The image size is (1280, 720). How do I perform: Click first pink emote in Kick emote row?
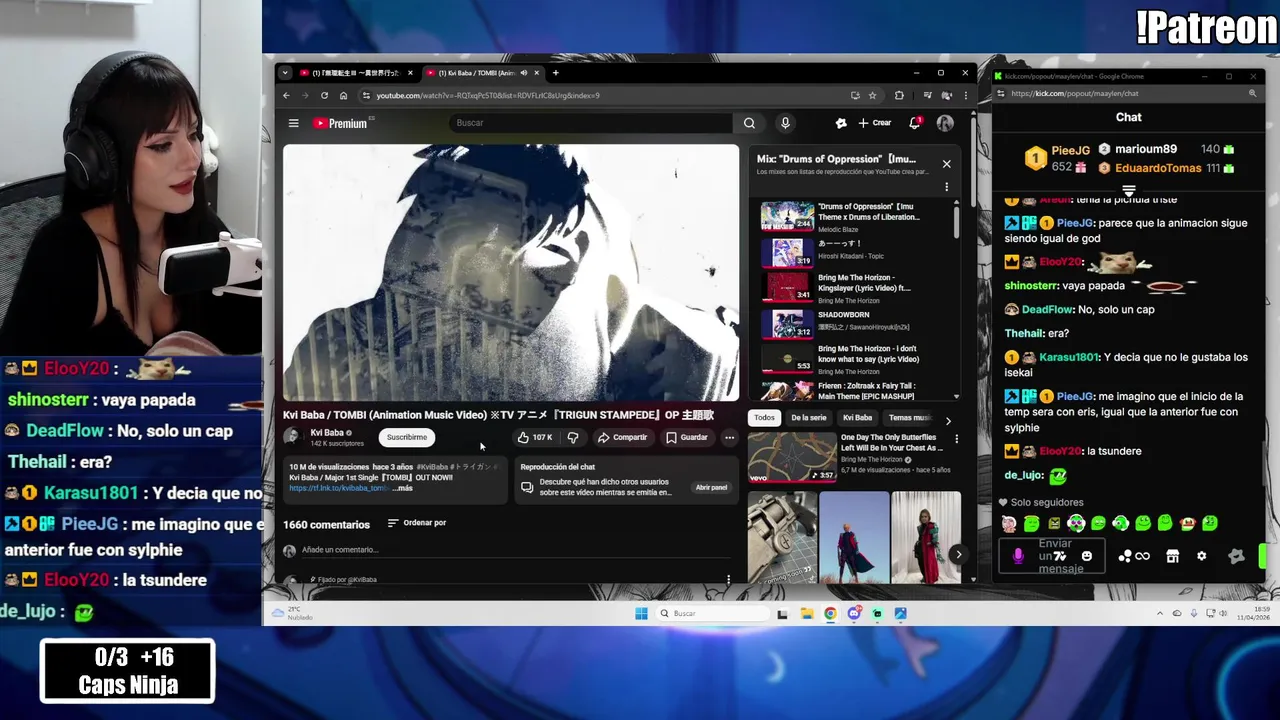(1009, 523)
